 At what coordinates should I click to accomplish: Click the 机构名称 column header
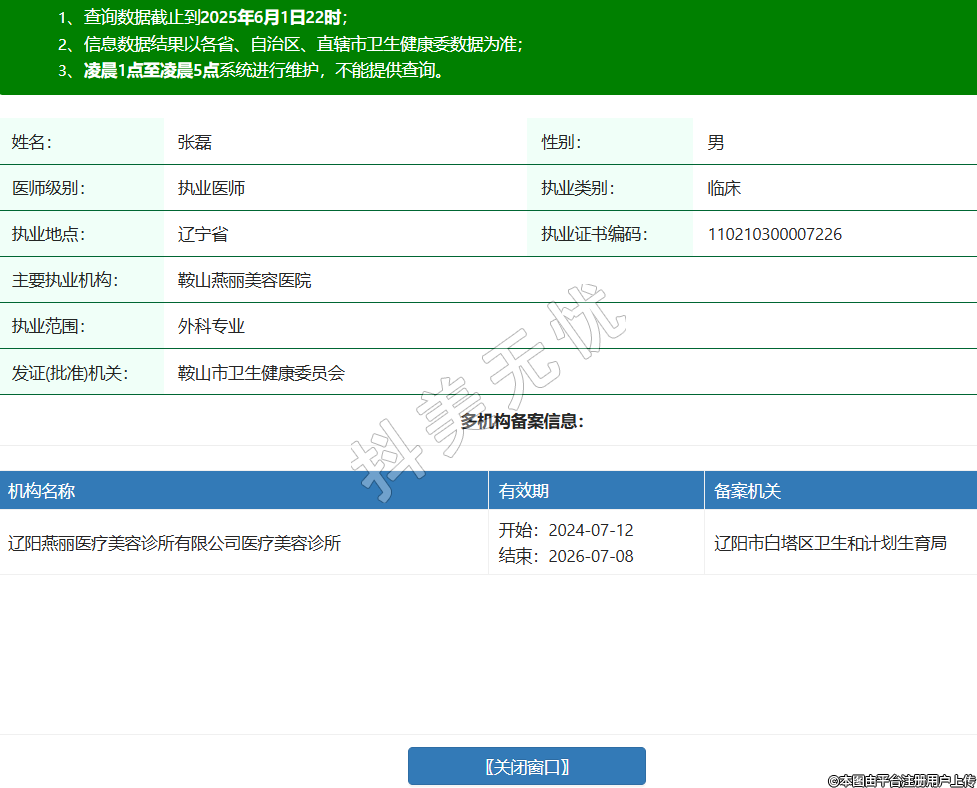click(42, 491)
